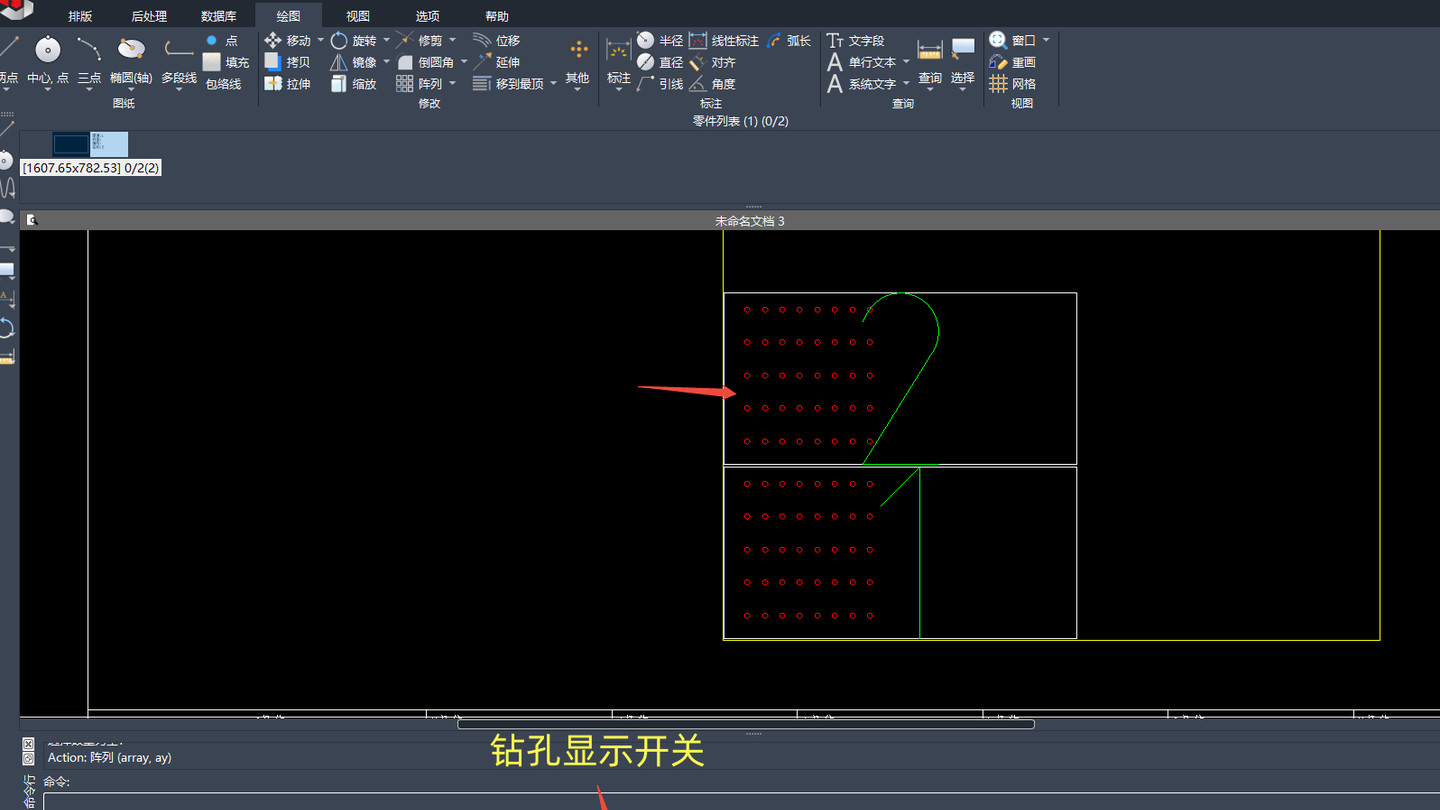Choose the 位移 offset tool
Image resolution: width=1440 pixels, height=810 pixels.
(497, 40)
